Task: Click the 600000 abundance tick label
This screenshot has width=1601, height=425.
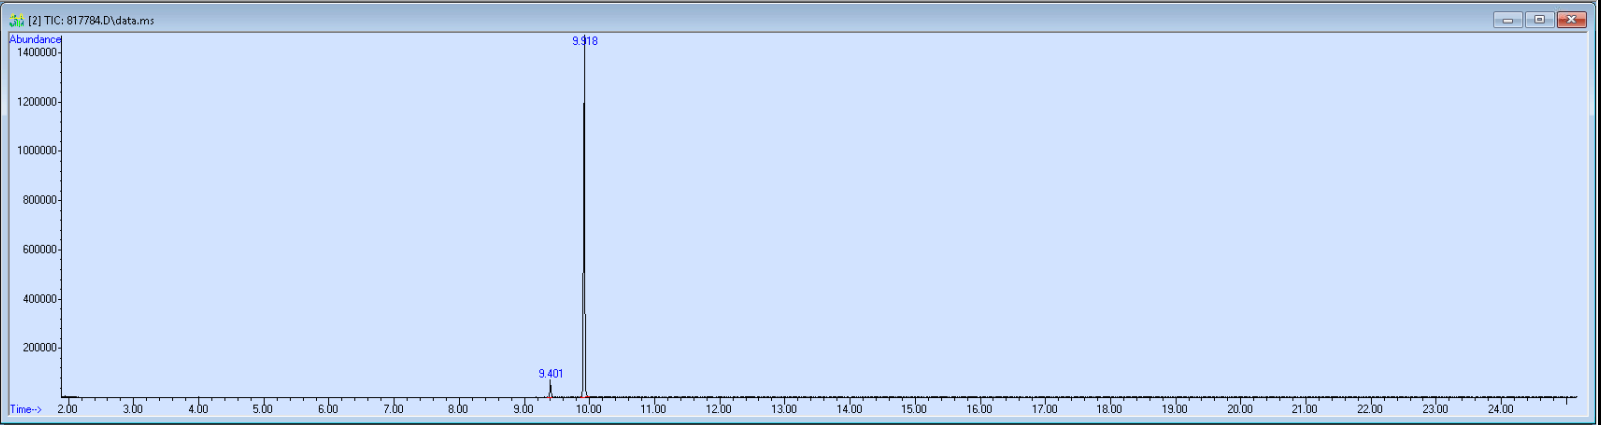Action: coord(39,250)
